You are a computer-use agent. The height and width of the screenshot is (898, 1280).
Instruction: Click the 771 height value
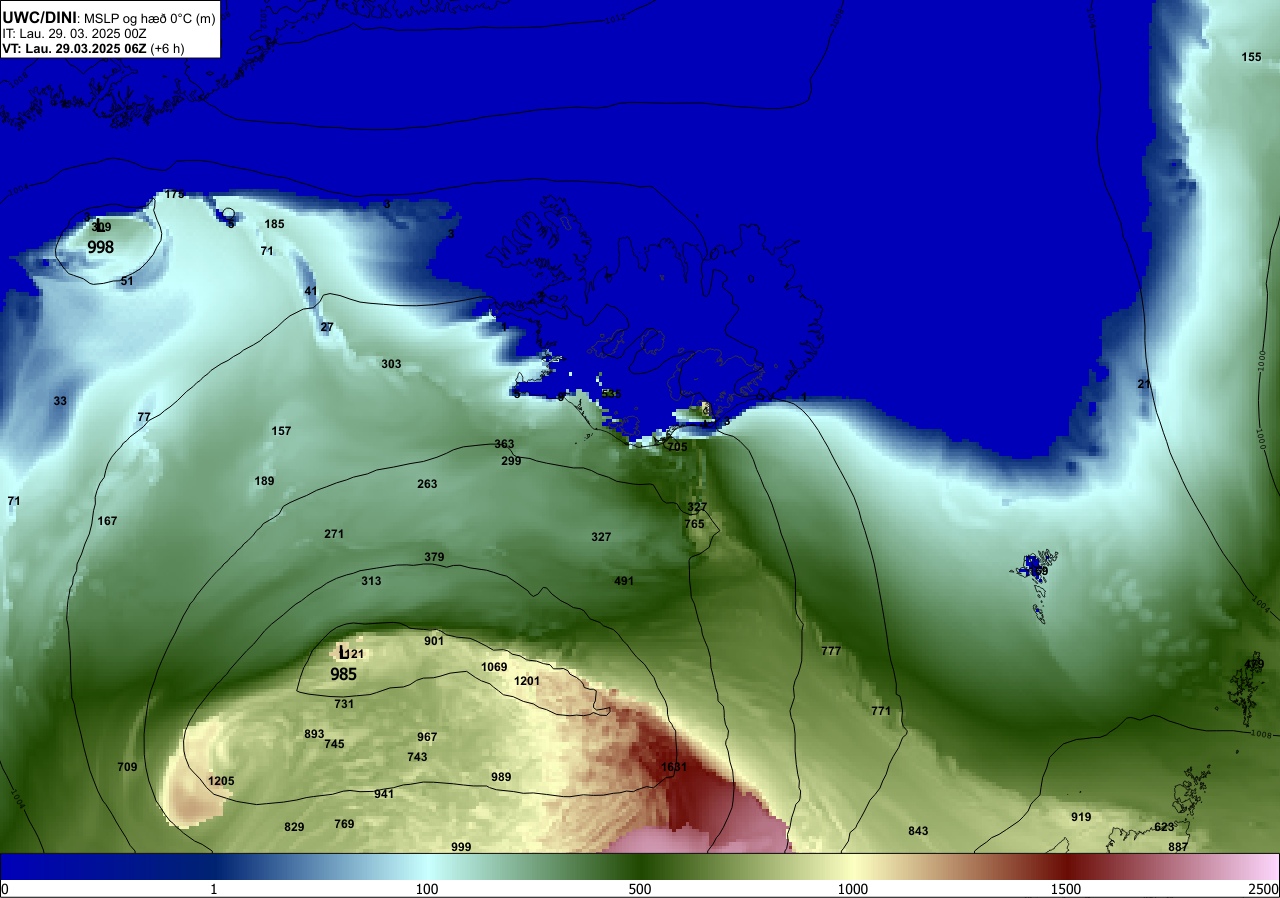pos(881,711)
